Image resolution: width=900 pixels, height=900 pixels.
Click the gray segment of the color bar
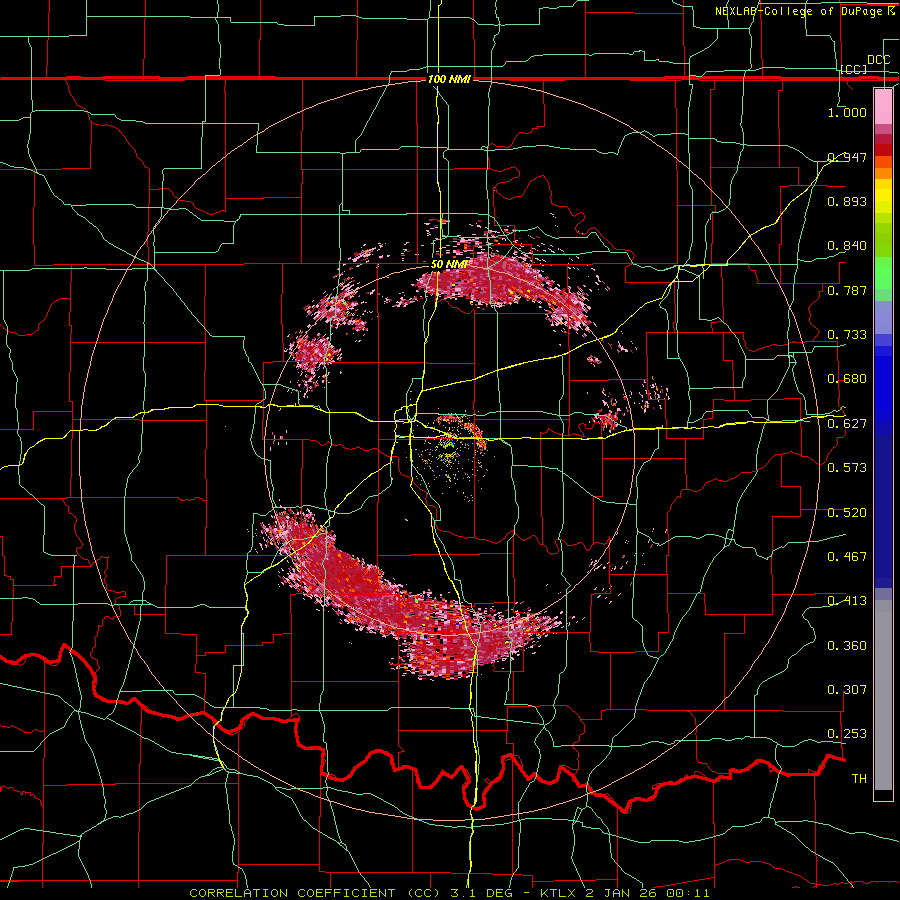[x=883, y=695]
